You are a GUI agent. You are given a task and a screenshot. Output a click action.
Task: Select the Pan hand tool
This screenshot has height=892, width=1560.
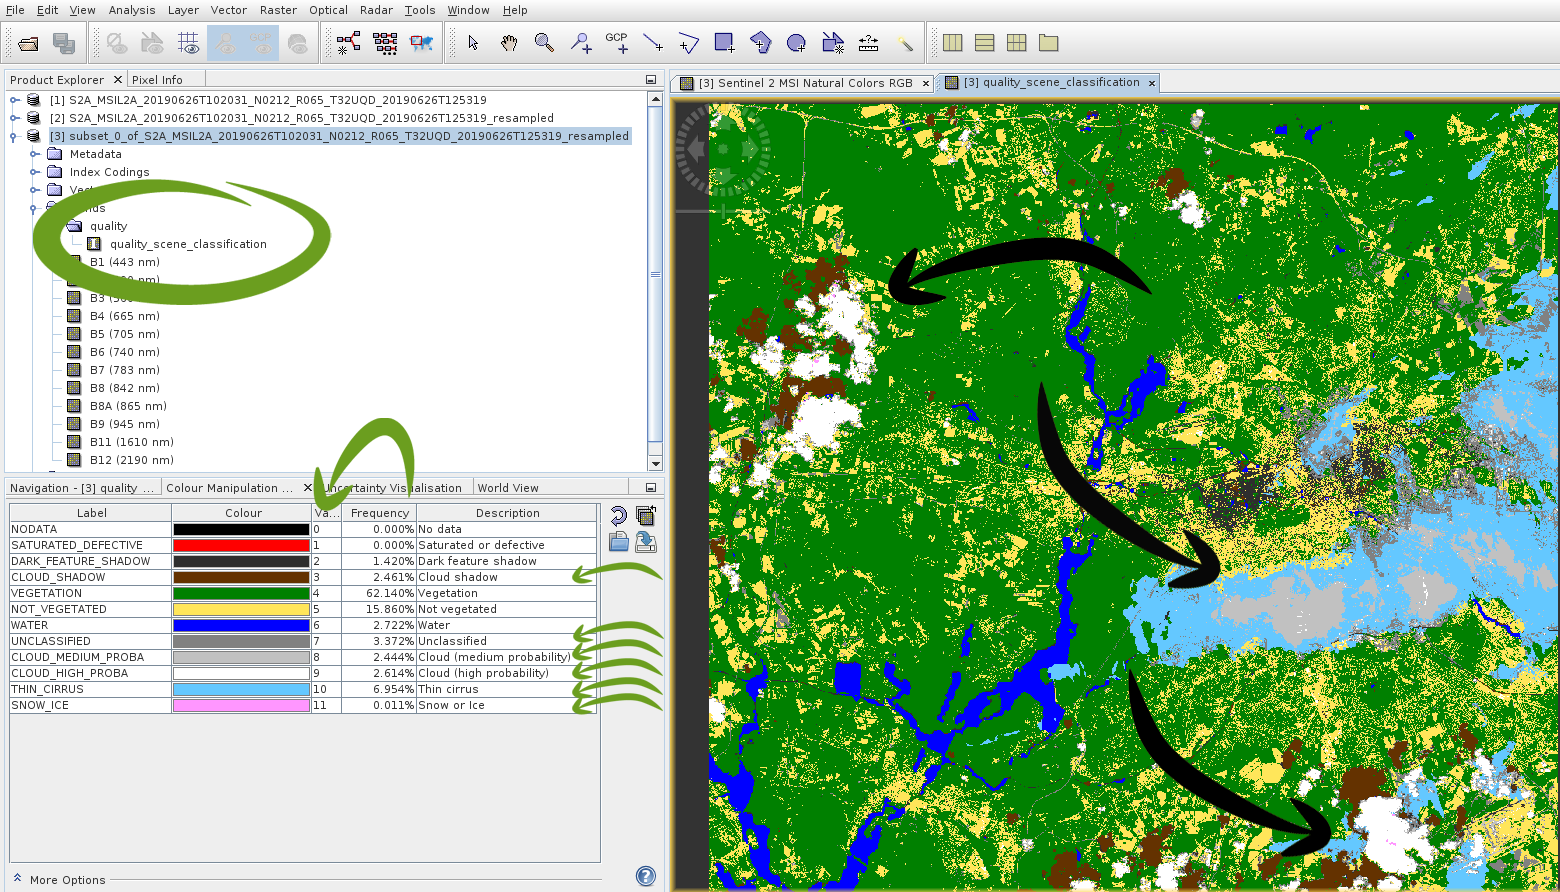point(509,43)
